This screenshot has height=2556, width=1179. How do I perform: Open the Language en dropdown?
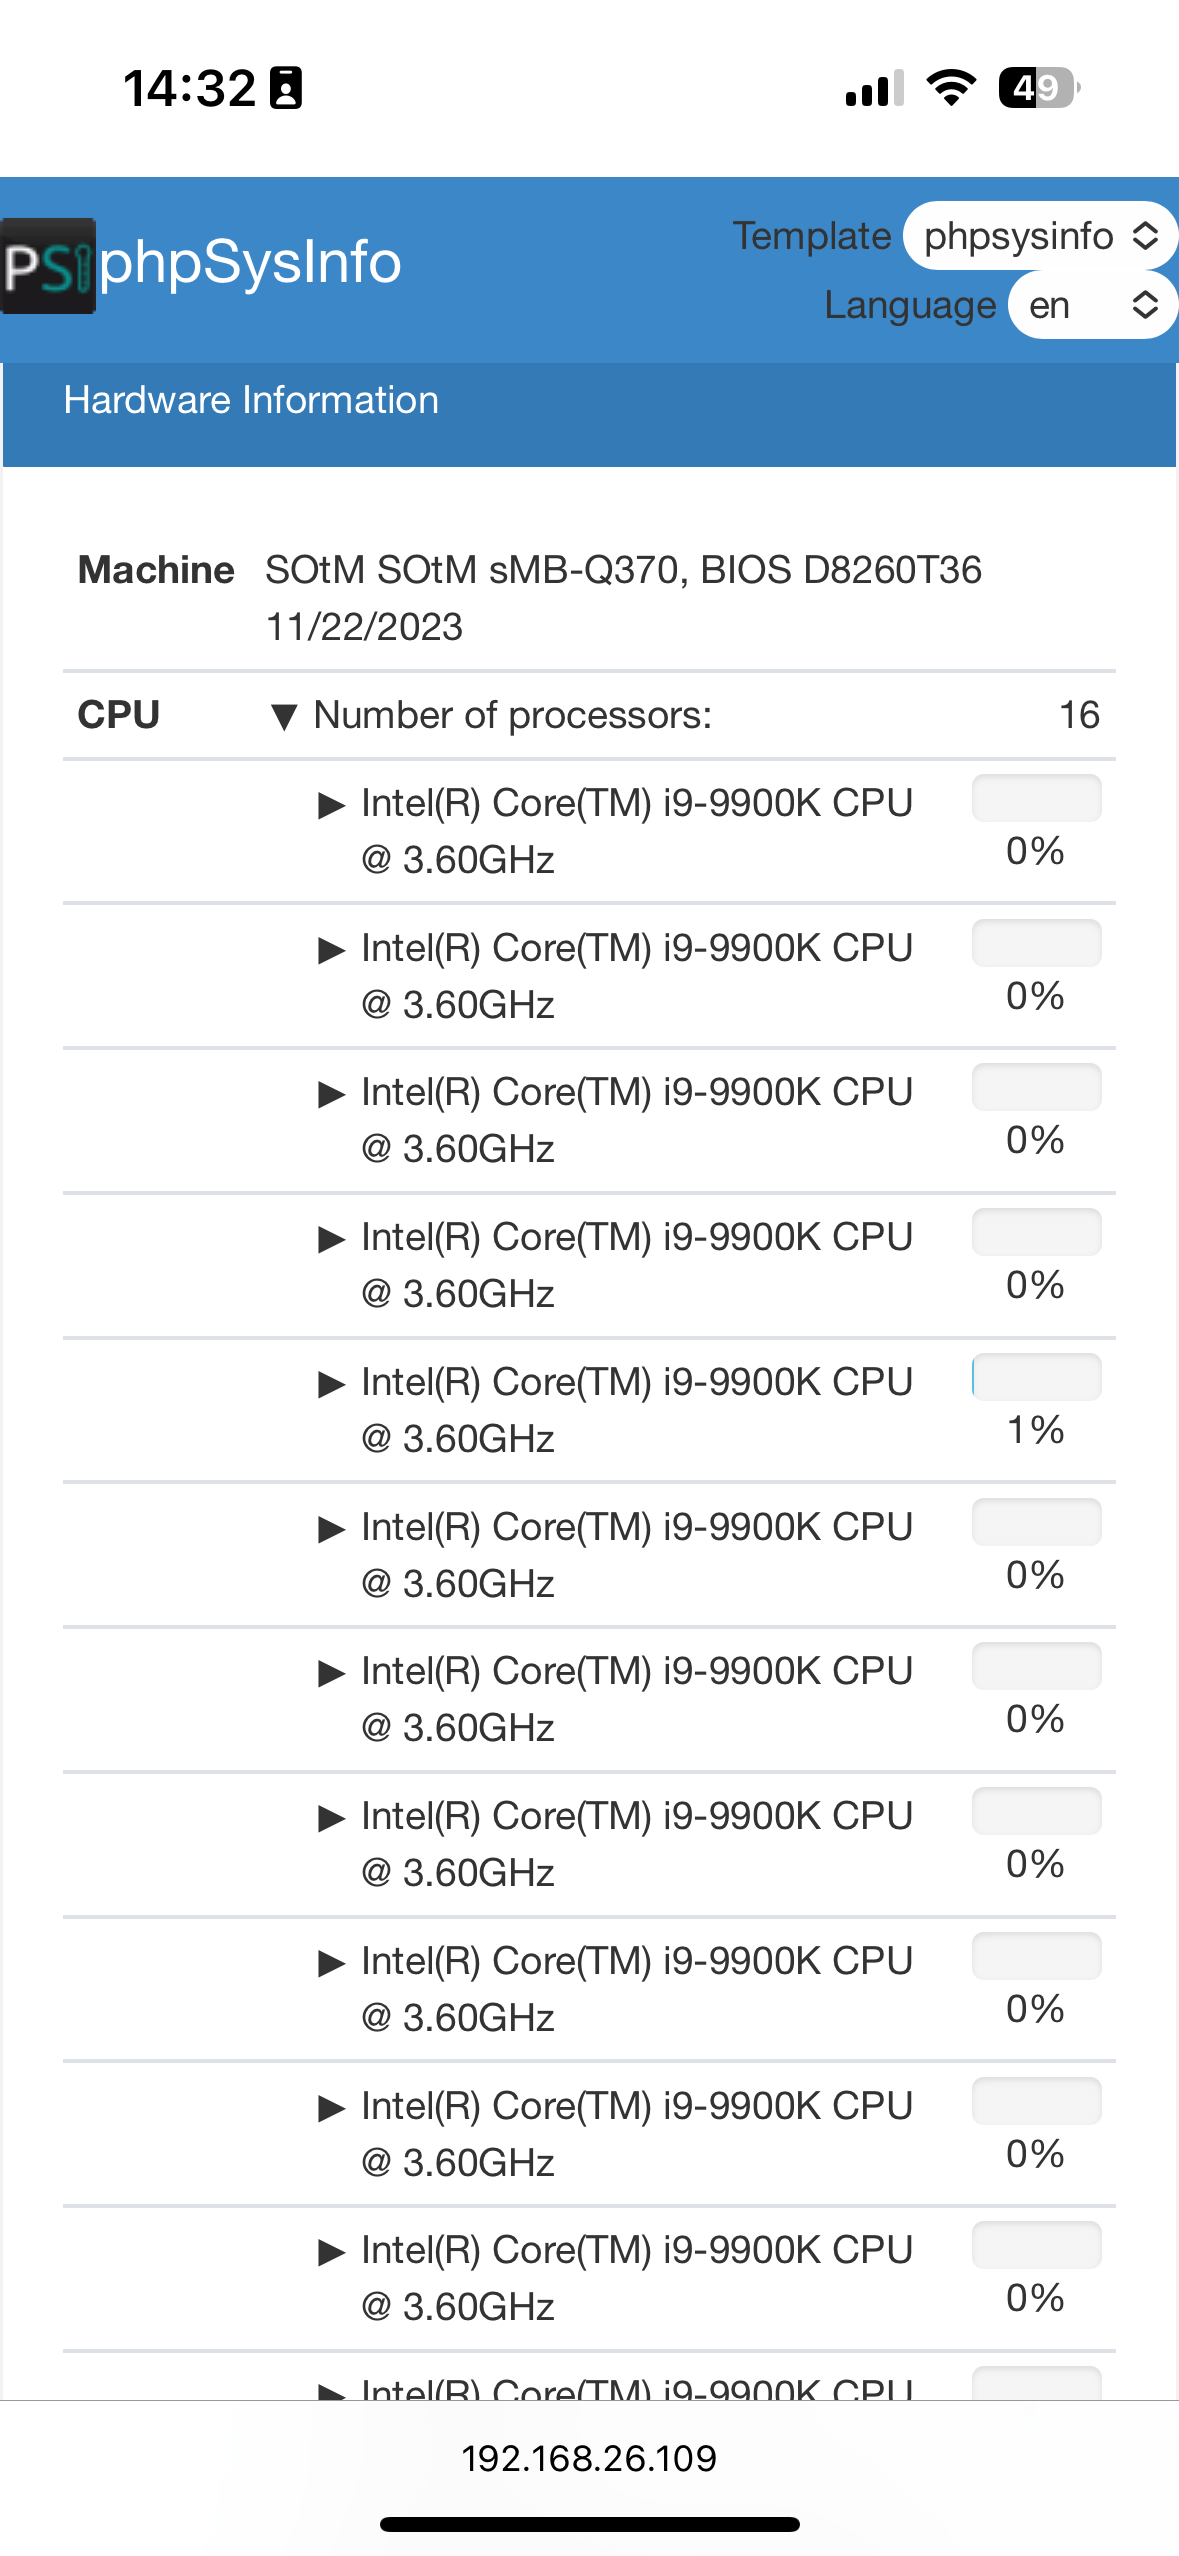click(x=1092, y=305)
